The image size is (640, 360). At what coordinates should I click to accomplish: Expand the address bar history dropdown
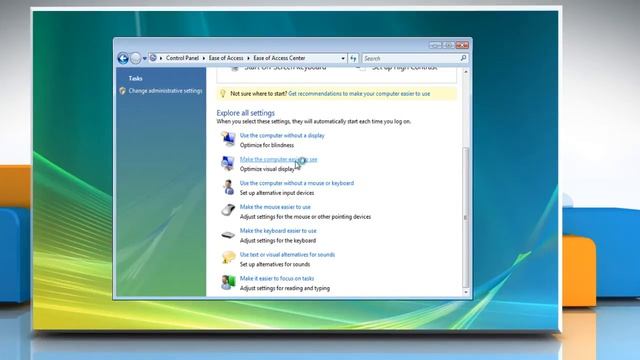click(x=343, y=58)
